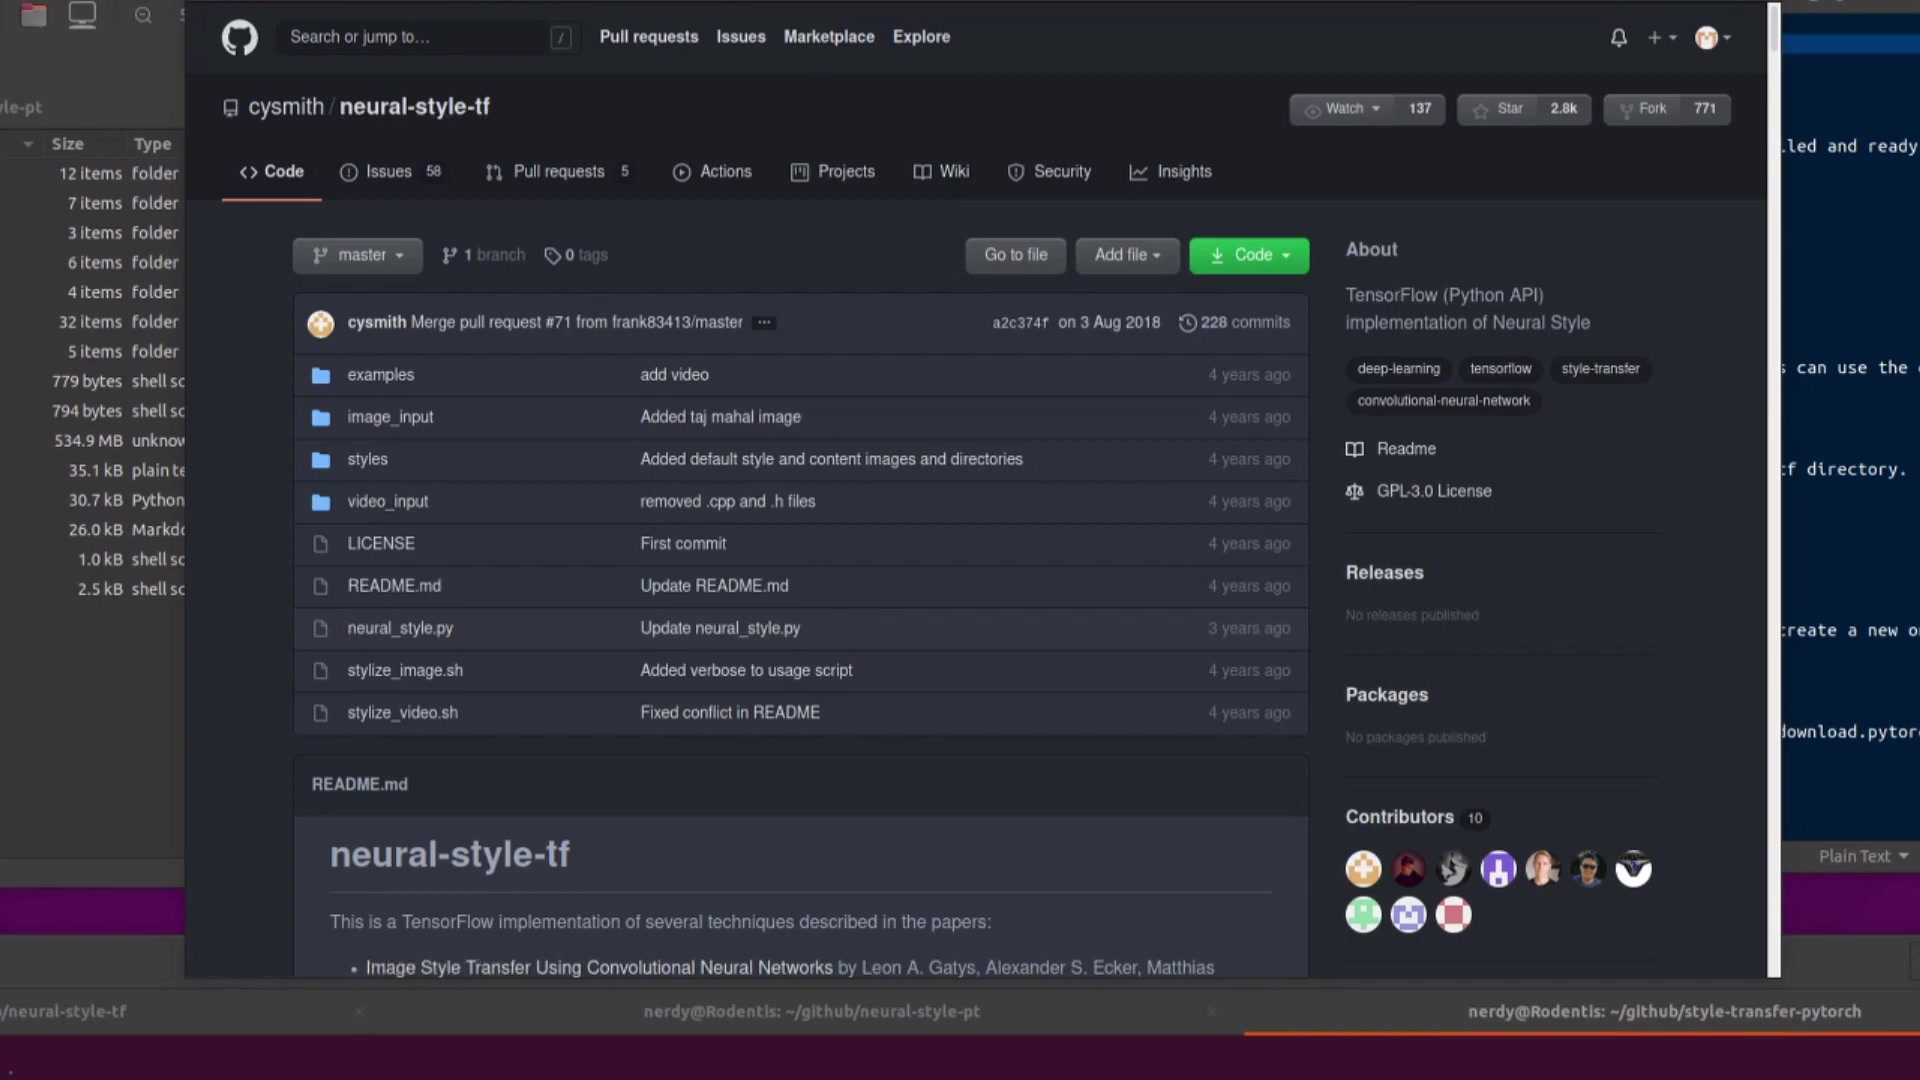Open Explore in top navigation
1920x1080 pixels.
click(x=921, y=37)
